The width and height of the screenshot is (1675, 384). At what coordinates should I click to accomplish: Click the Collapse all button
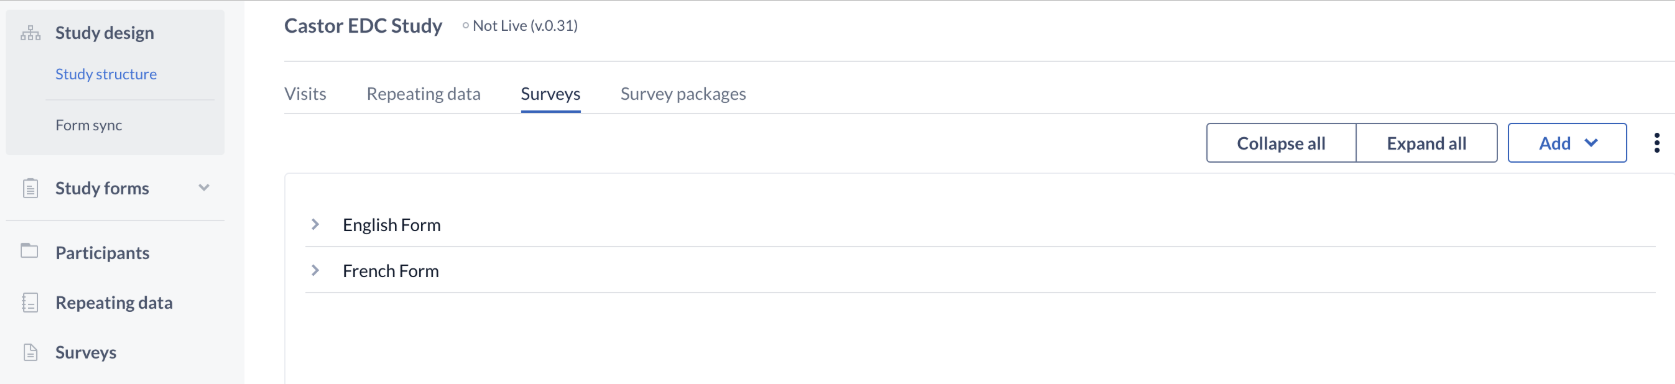click(x=1281, y=143)
